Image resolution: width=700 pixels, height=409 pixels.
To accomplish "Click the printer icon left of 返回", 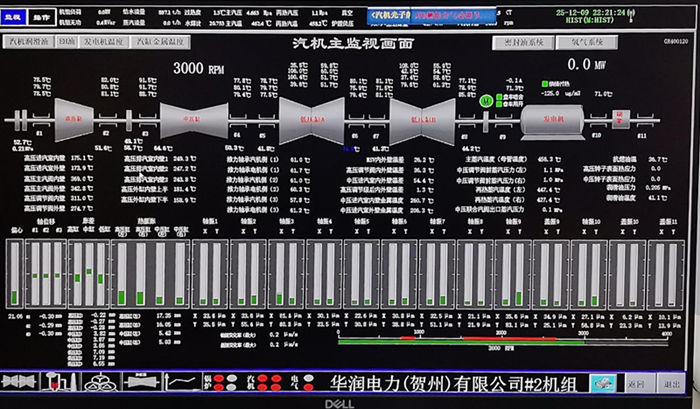I will click(x=601, y=382).
